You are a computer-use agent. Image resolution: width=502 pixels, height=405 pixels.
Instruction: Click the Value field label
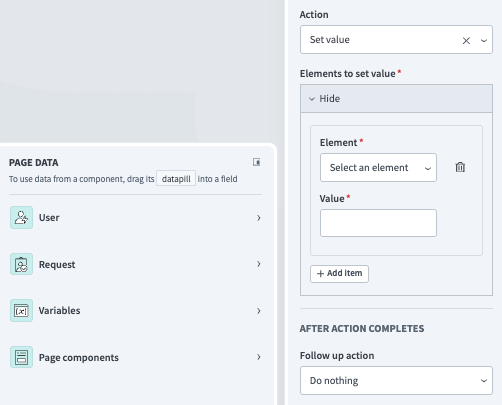[332, 199]
